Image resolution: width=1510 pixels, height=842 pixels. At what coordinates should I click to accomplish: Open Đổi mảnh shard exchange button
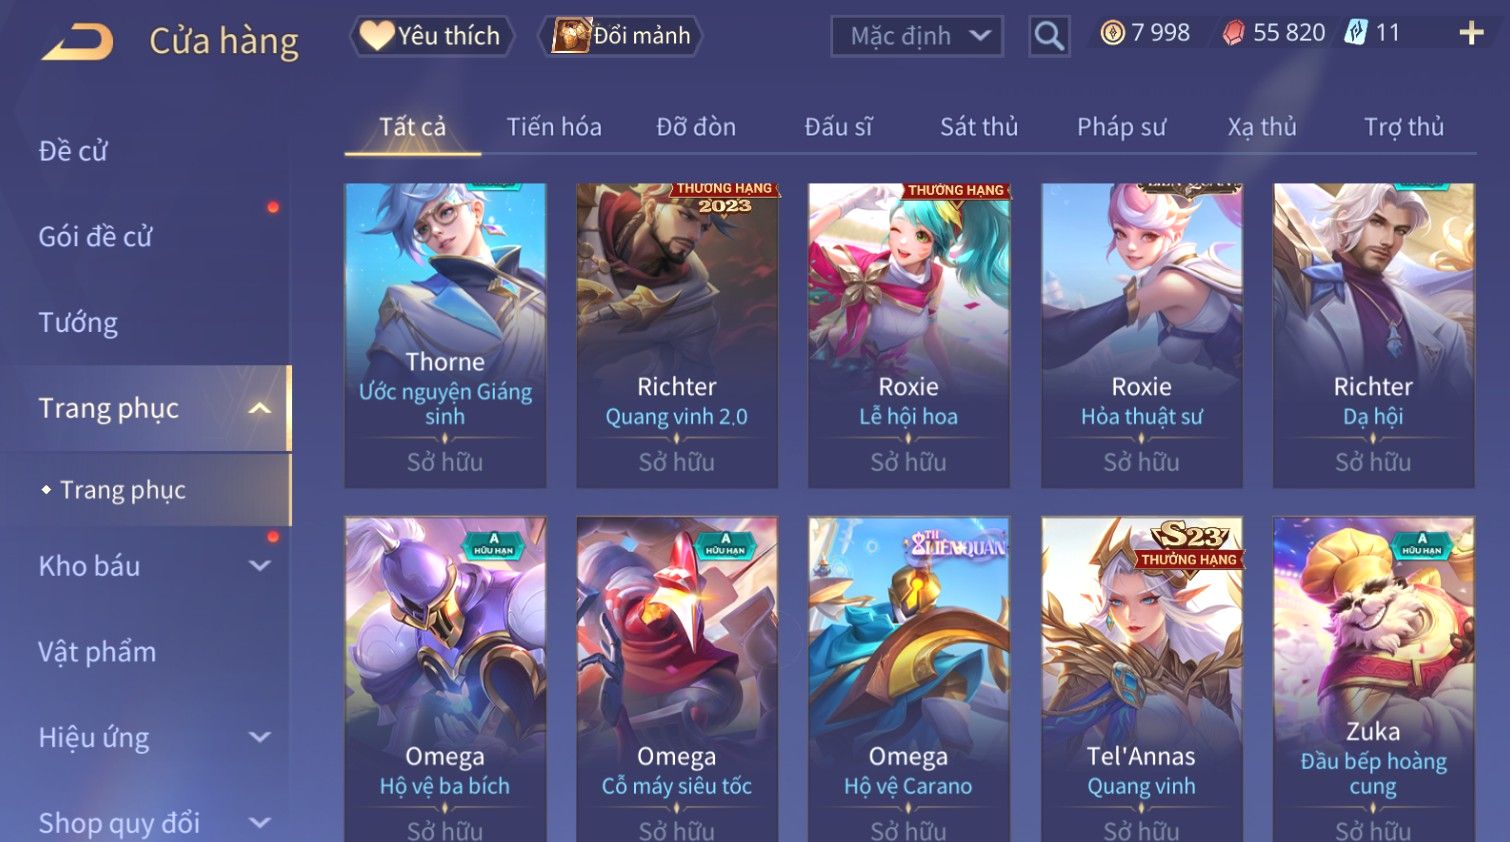click(621, 36)
